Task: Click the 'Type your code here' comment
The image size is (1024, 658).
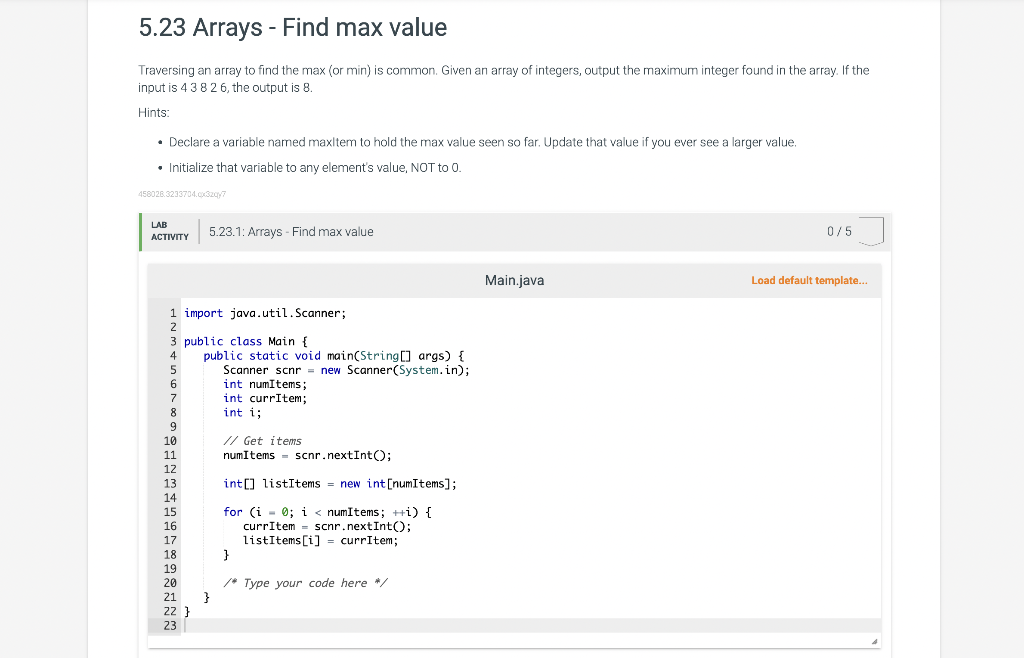Action: click(x=305, y=583)
